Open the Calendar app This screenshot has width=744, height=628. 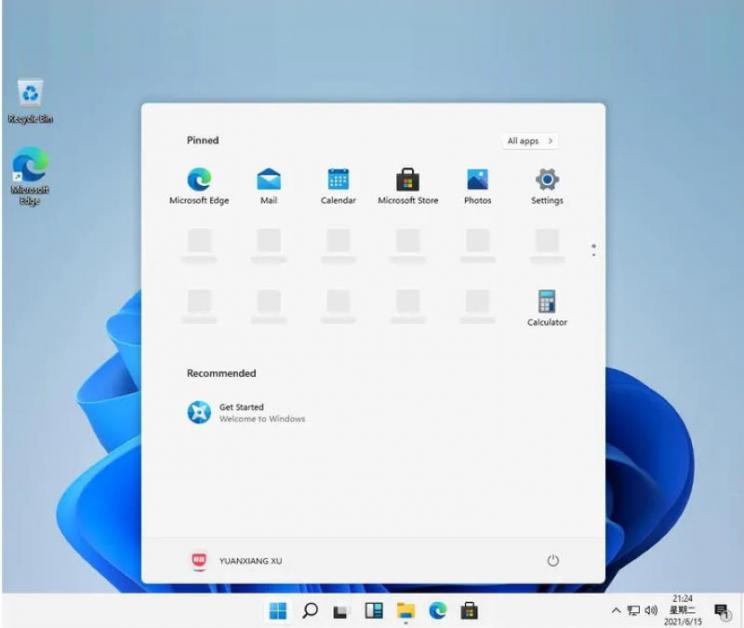coord(338,186)
